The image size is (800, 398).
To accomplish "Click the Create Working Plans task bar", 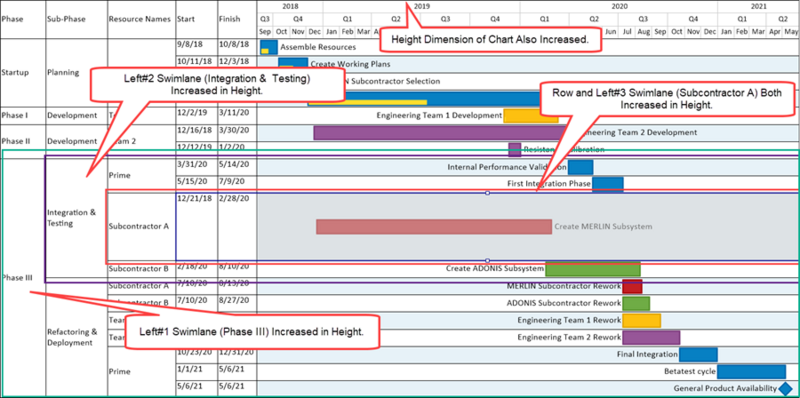I will [293, 64].
